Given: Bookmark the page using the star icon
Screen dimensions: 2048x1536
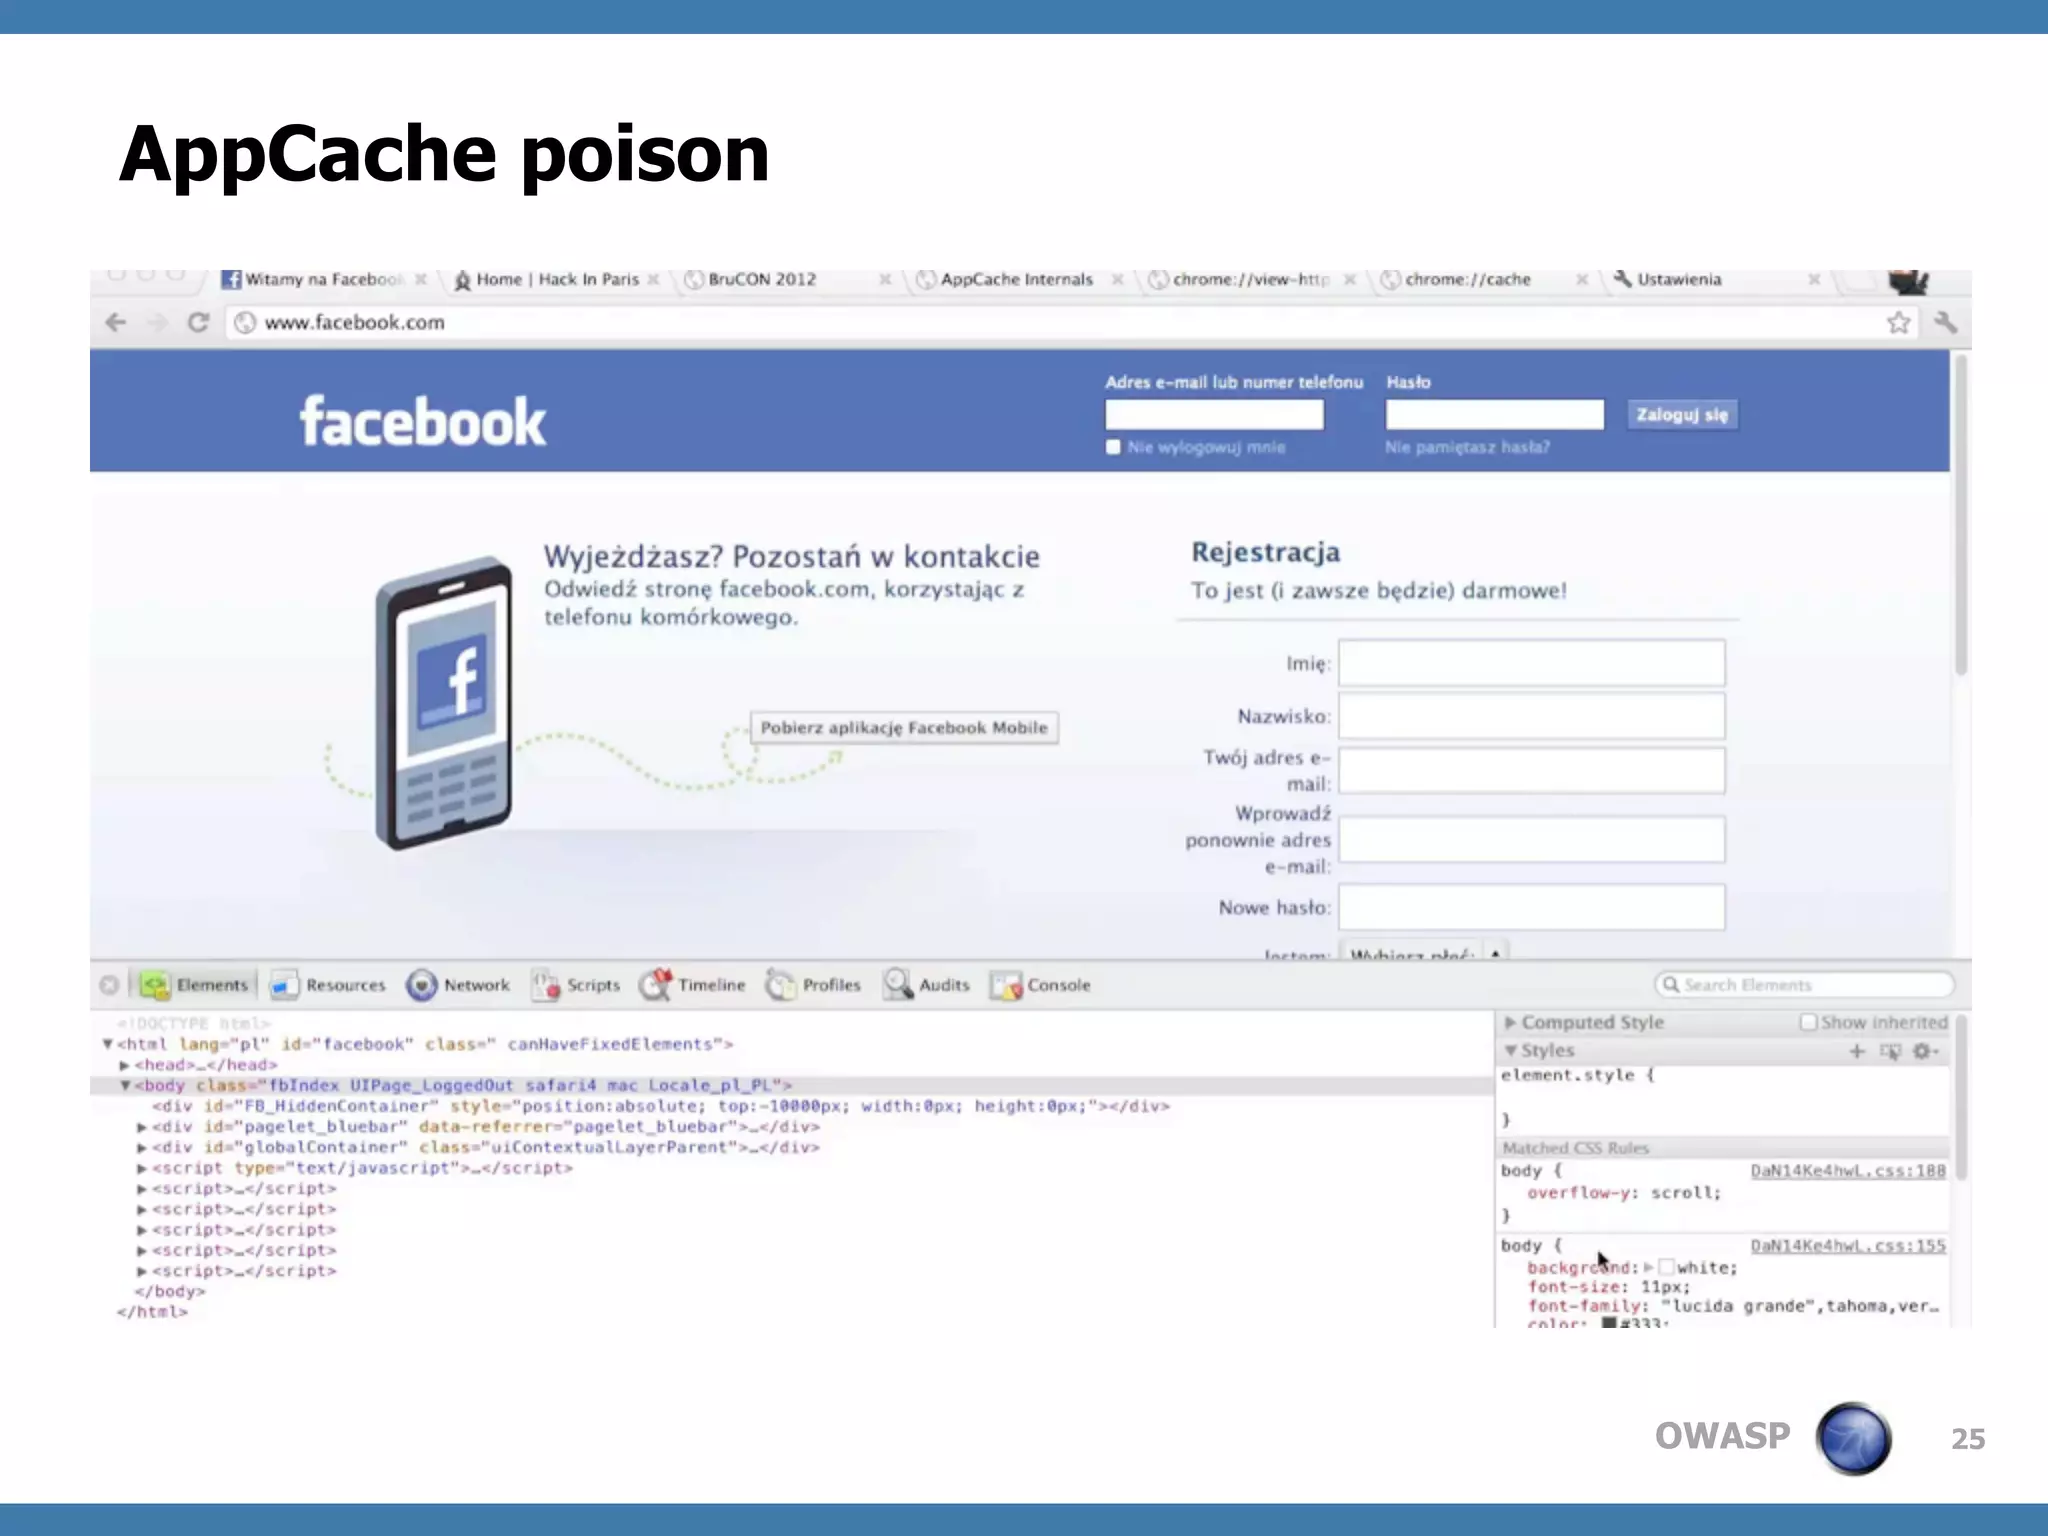Looking at the screenshot, I should (1898, 322).
